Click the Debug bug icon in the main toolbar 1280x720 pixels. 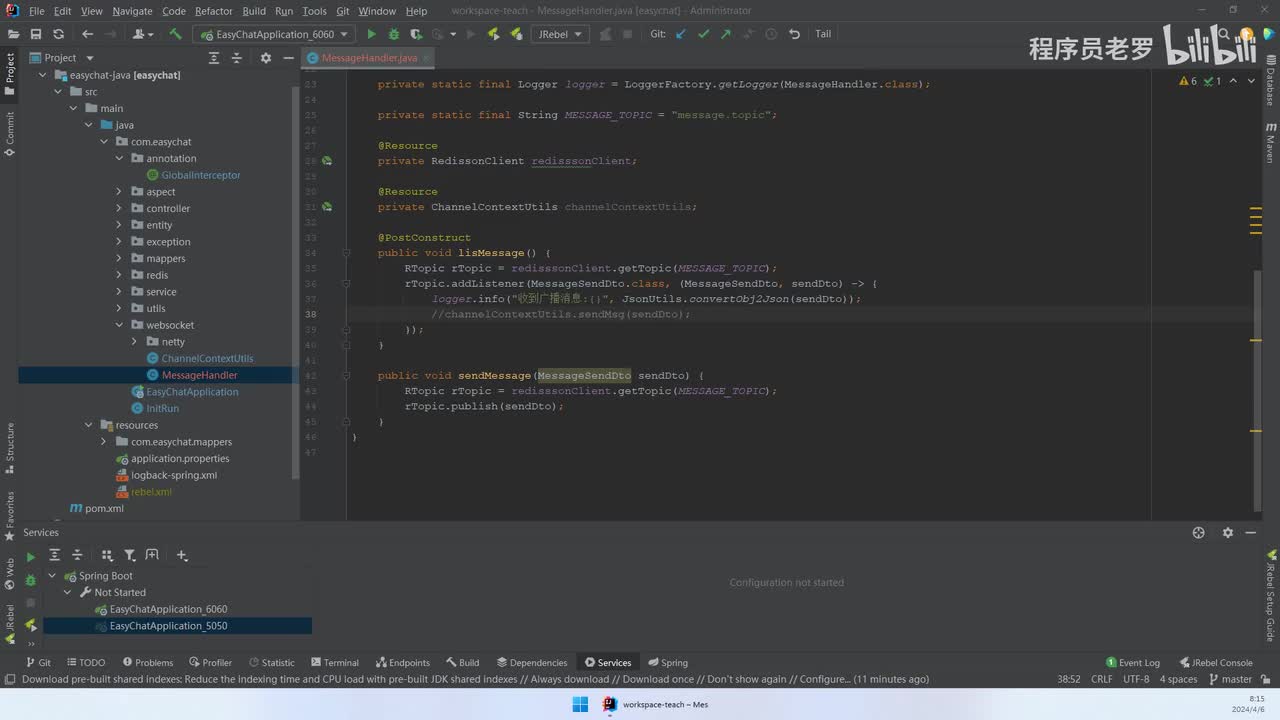point(394,34)
